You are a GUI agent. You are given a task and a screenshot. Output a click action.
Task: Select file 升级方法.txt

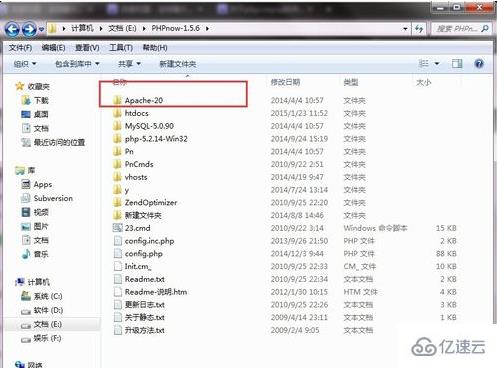(145, 330)
